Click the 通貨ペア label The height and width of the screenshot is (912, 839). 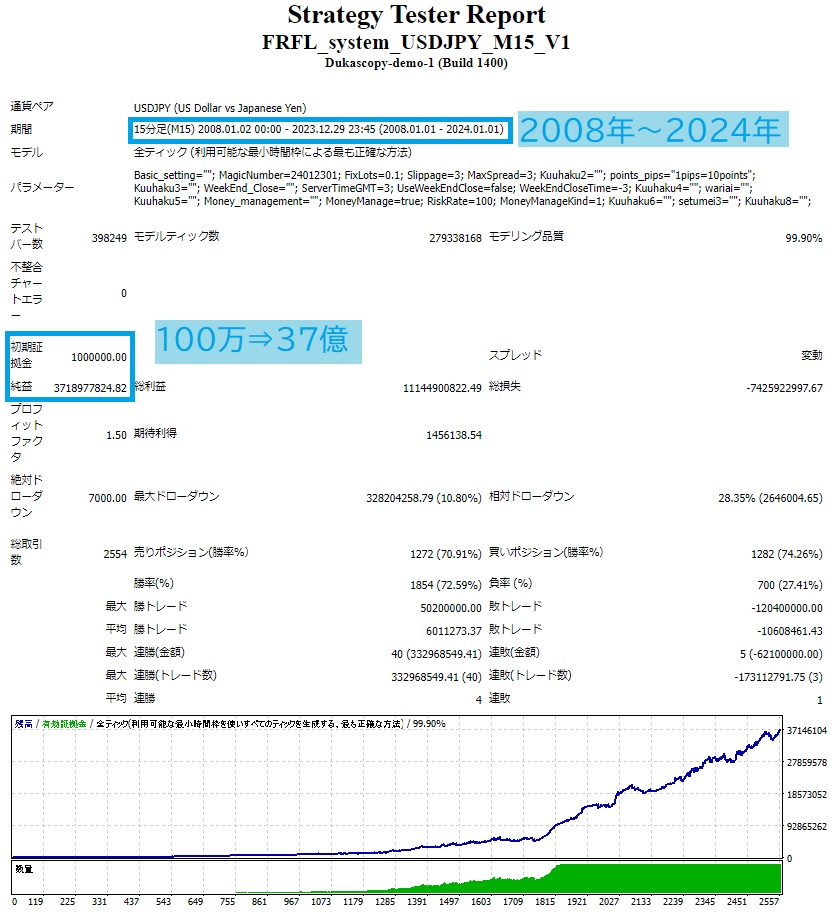(32, 106)
